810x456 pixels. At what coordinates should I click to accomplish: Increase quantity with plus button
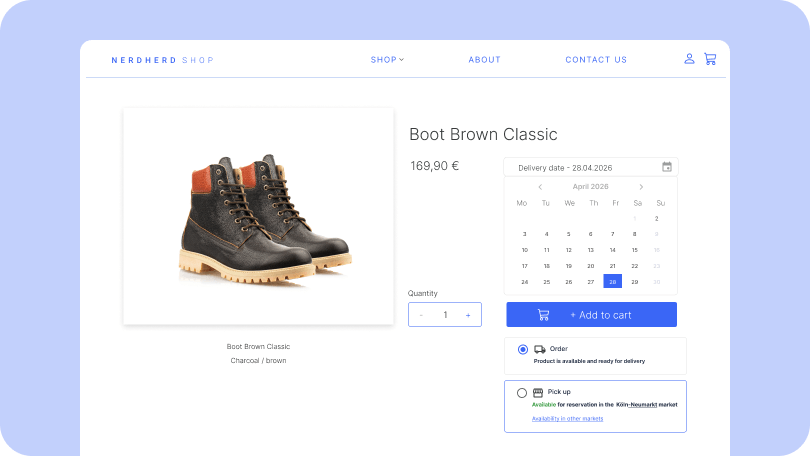click(x=468, y=315)
